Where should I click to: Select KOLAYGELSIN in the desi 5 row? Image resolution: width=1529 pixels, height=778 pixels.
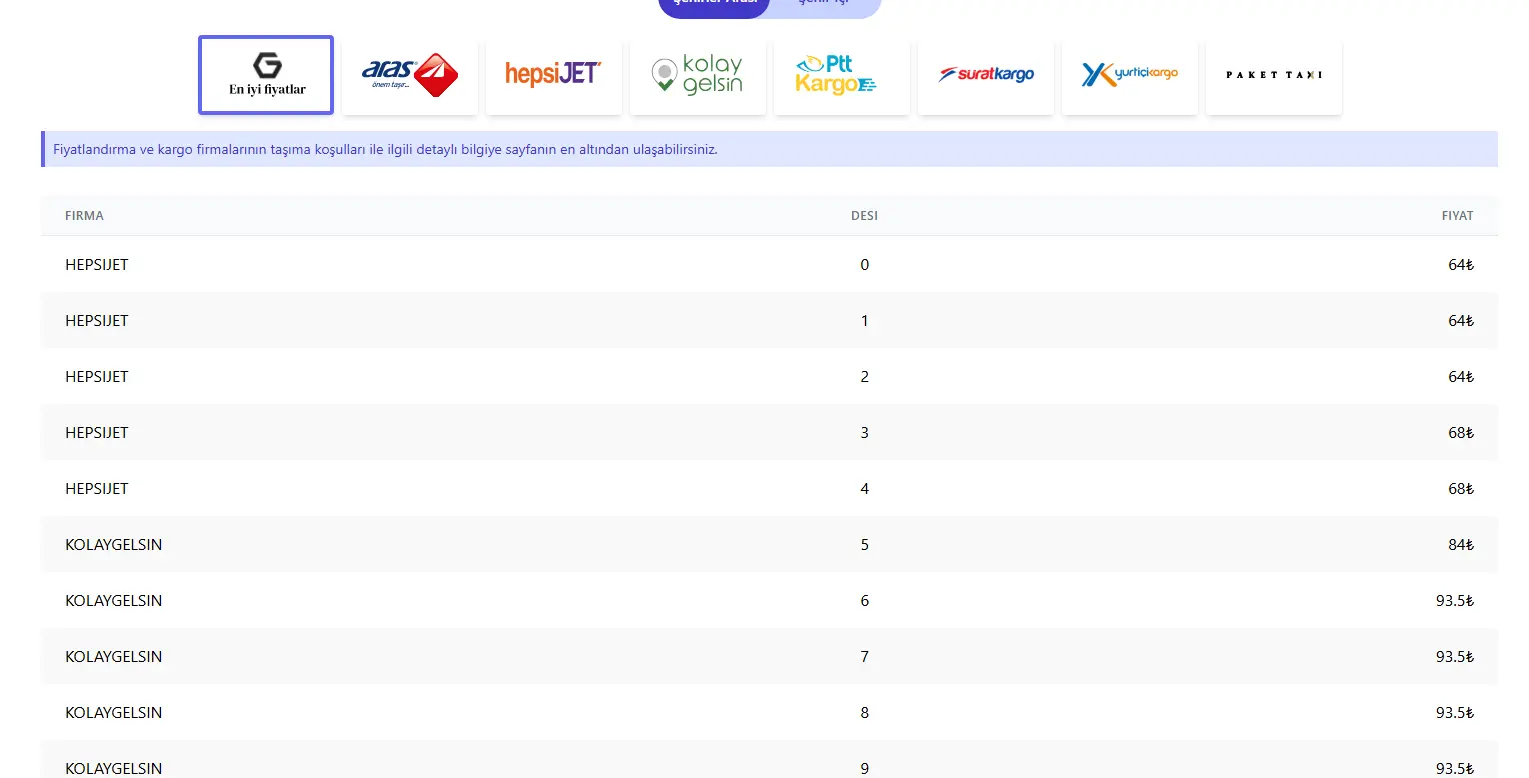(x=114, y=545)
